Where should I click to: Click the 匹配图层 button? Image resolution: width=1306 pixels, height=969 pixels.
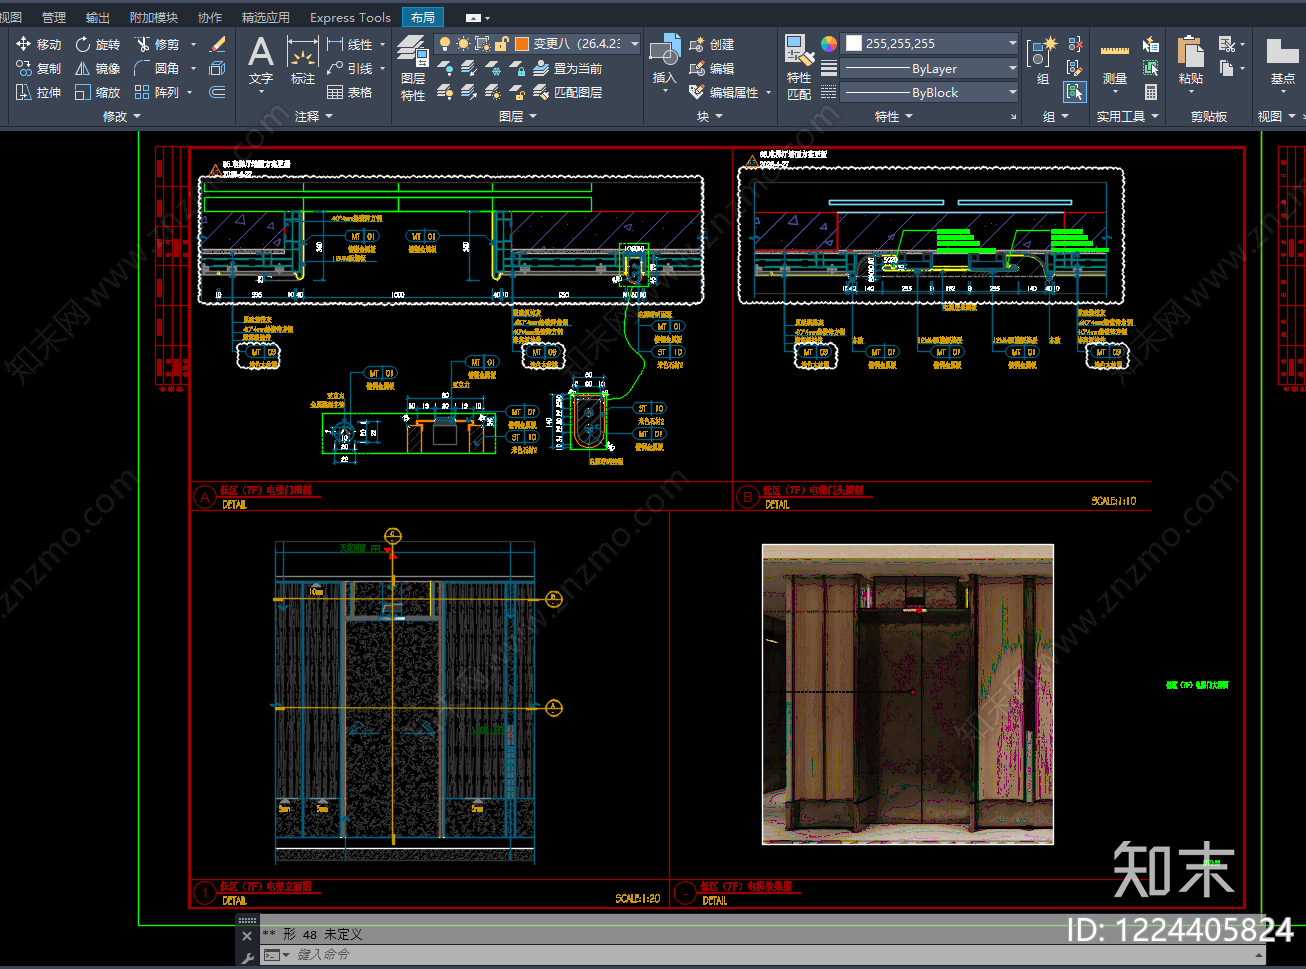(x=567, y=92)
